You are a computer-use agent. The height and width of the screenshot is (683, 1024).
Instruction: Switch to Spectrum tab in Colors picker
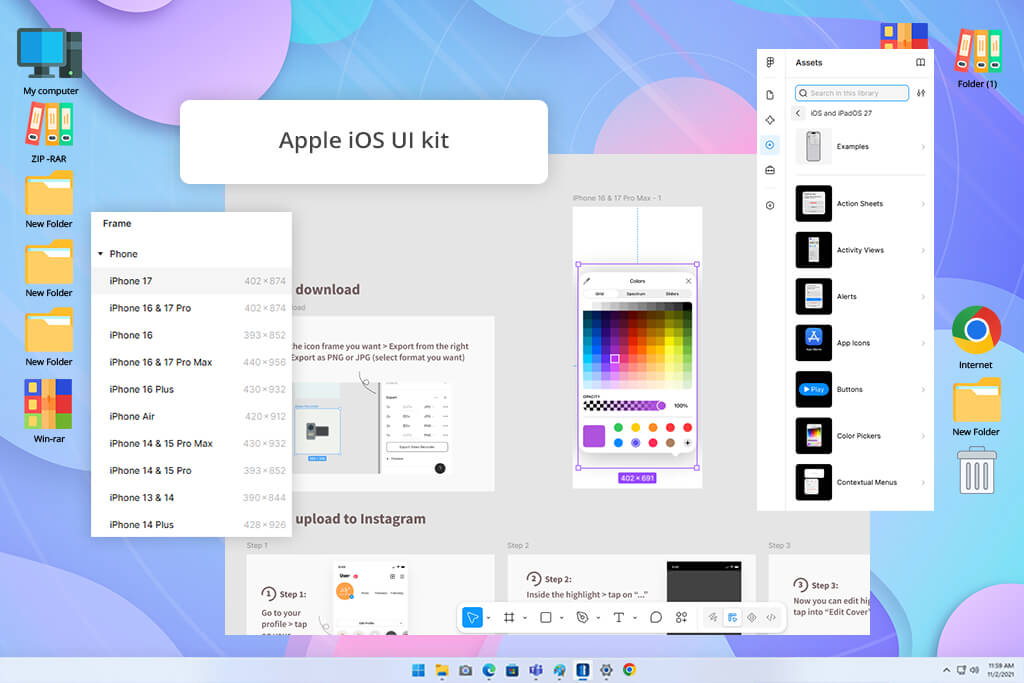[x=636, y=294]
